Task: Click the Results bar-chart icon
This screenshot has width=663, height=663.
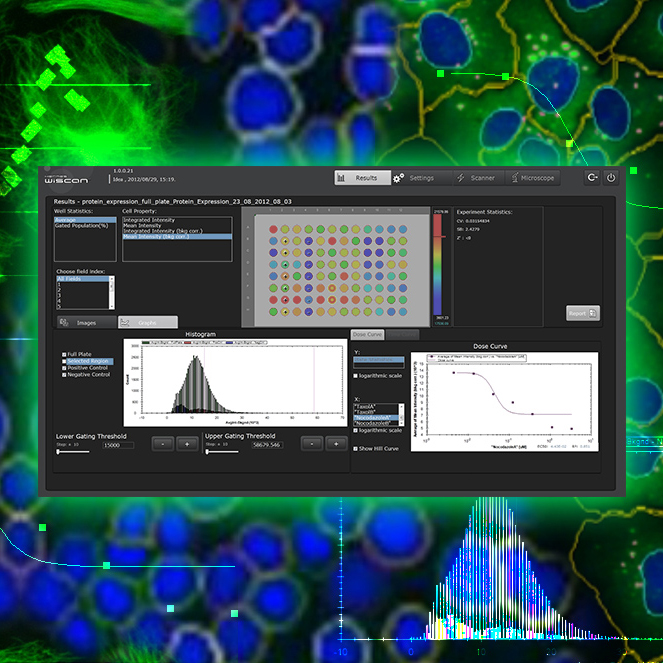Action: tap(341, 178)
